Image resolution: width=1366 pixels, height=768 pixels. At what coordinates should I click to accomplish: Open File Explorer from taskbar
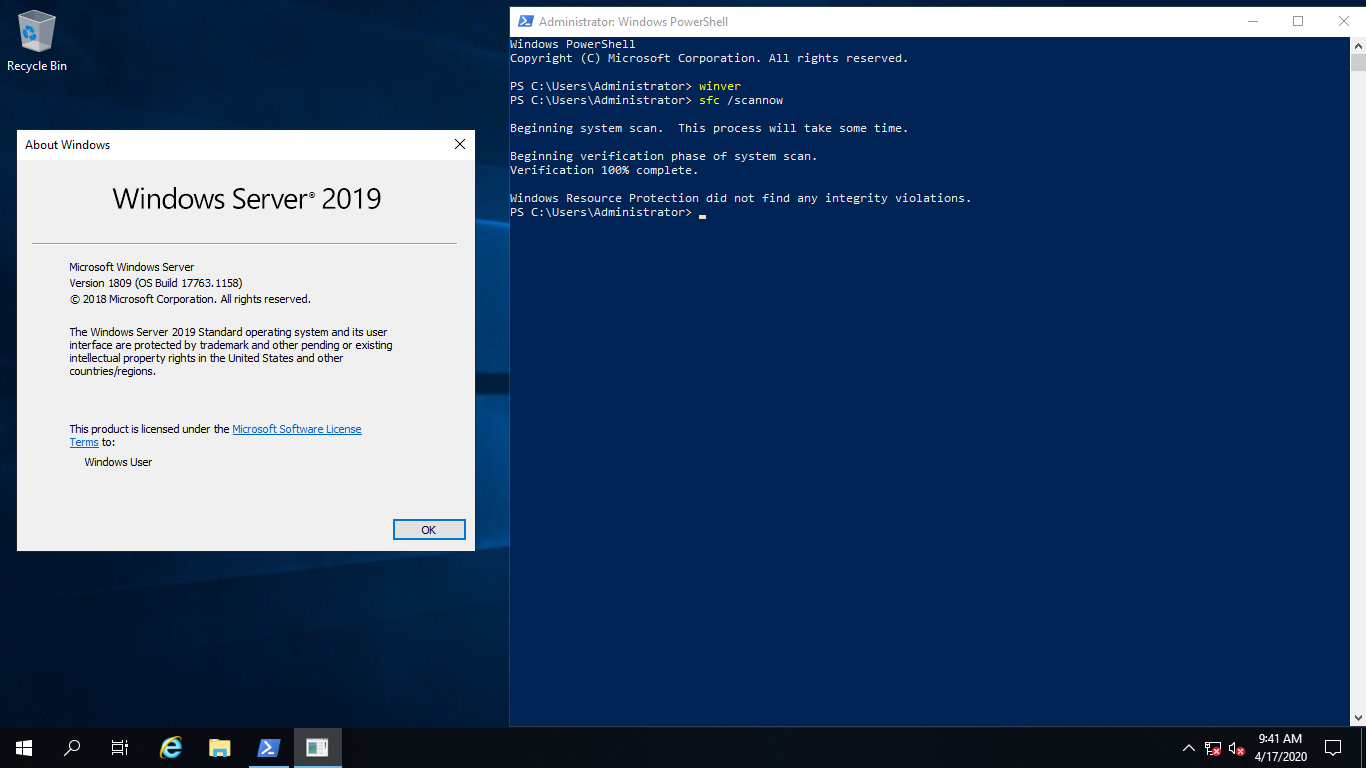point(220,748)
